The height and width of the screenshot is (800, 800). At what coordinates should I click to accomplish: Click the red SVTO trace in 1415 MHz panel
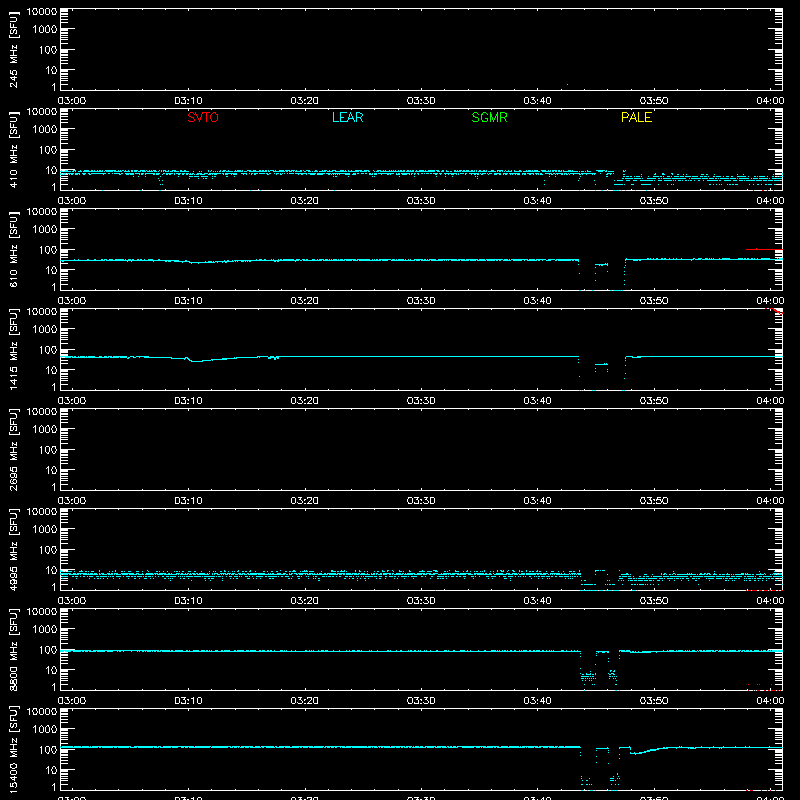tap(774, 311)
